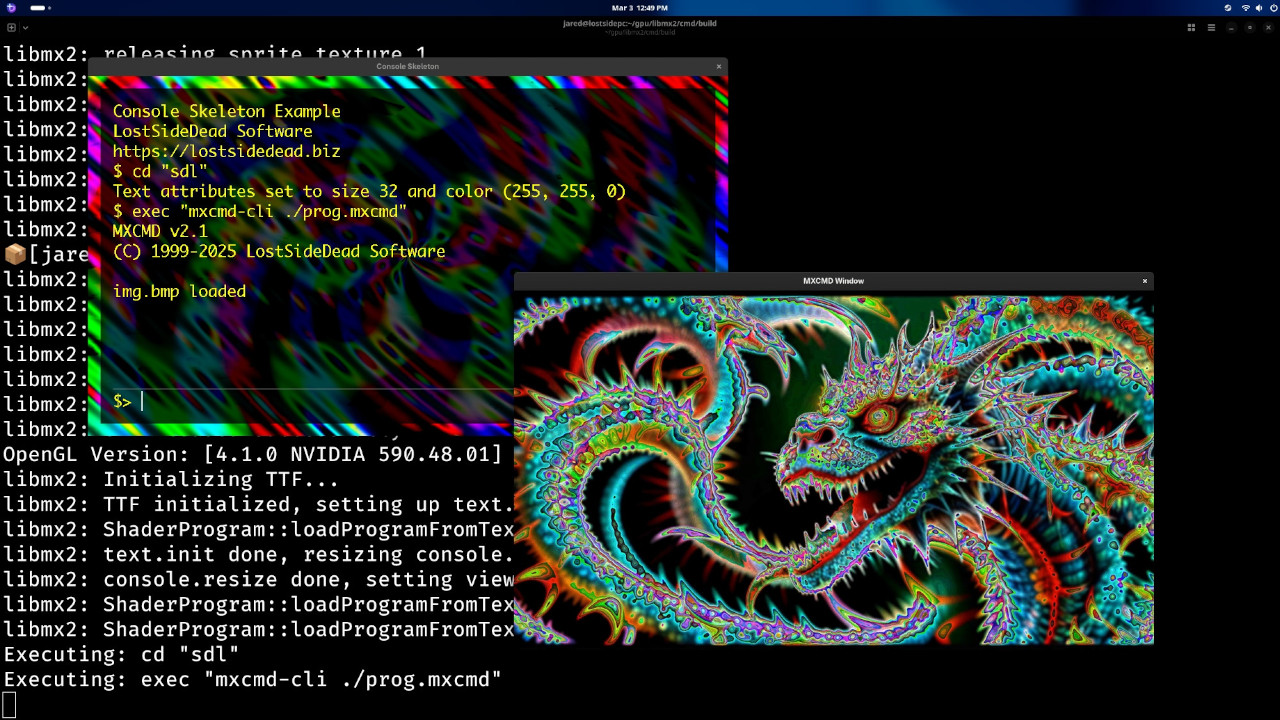This screenshot has width=1280, height=720.
Task: Click the sync tray icon in top bar
Action: click(x=1228, y=7)
